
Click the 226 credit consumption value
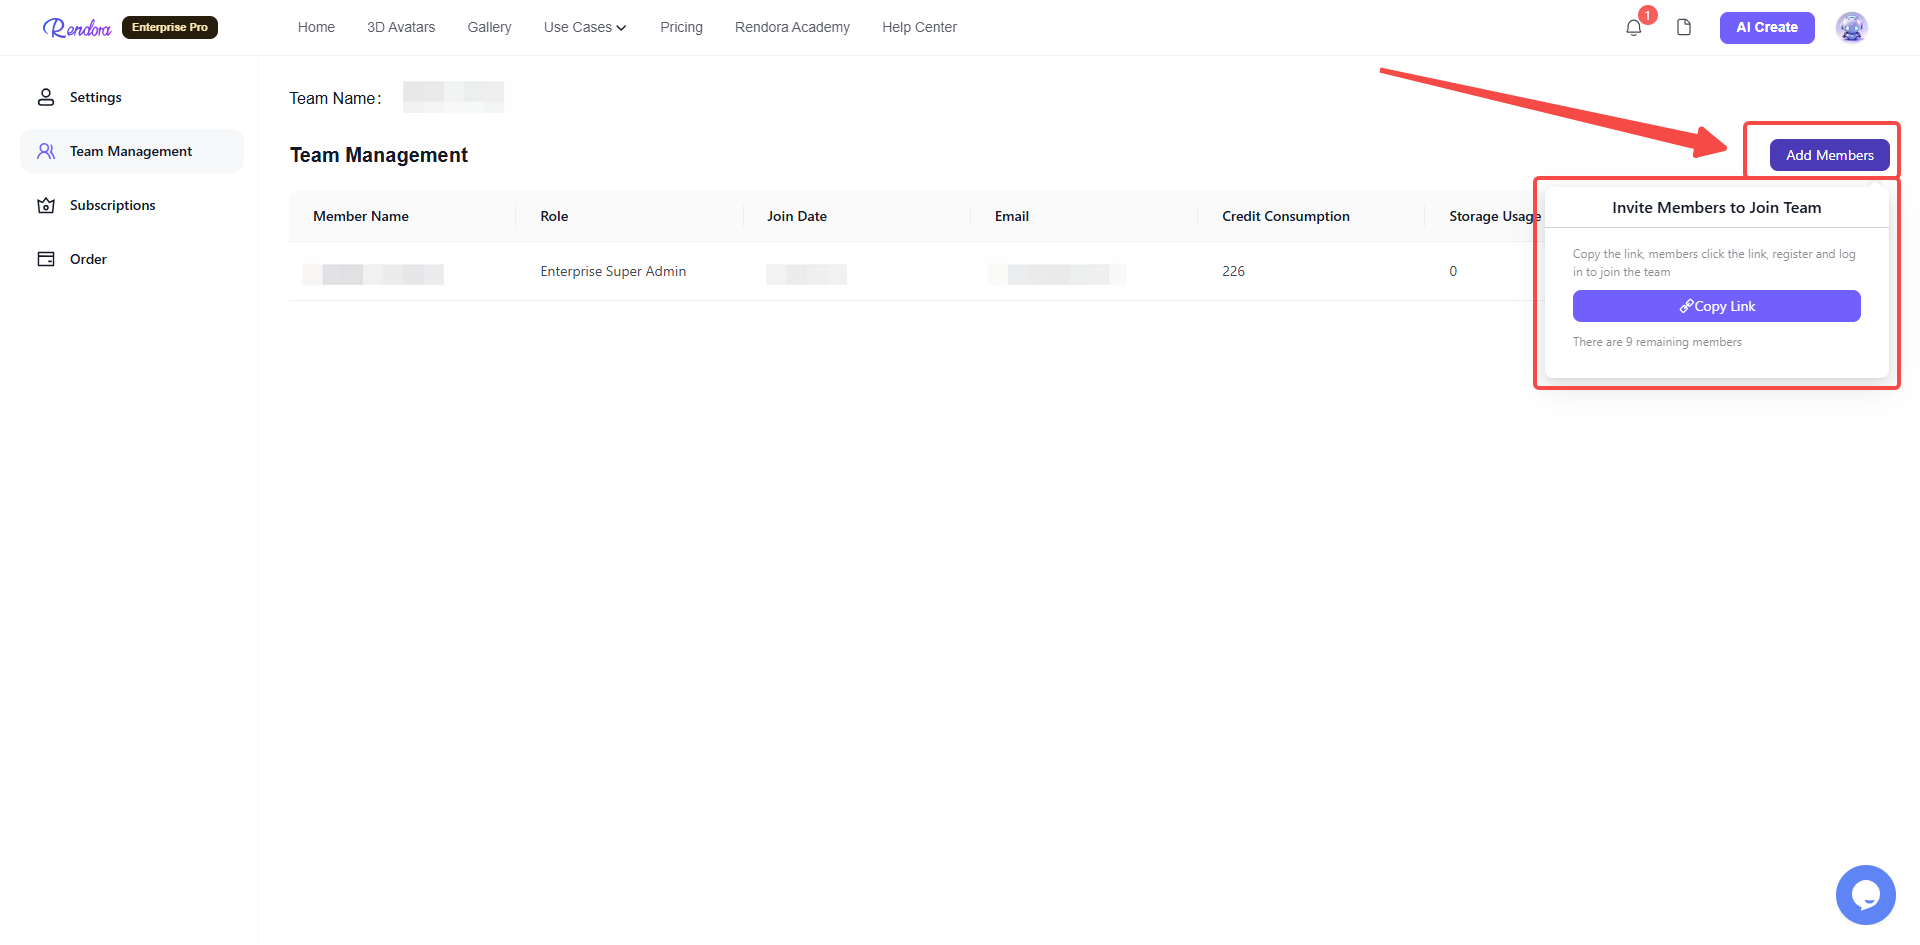pyautogui.click(x=1233, y=271)
